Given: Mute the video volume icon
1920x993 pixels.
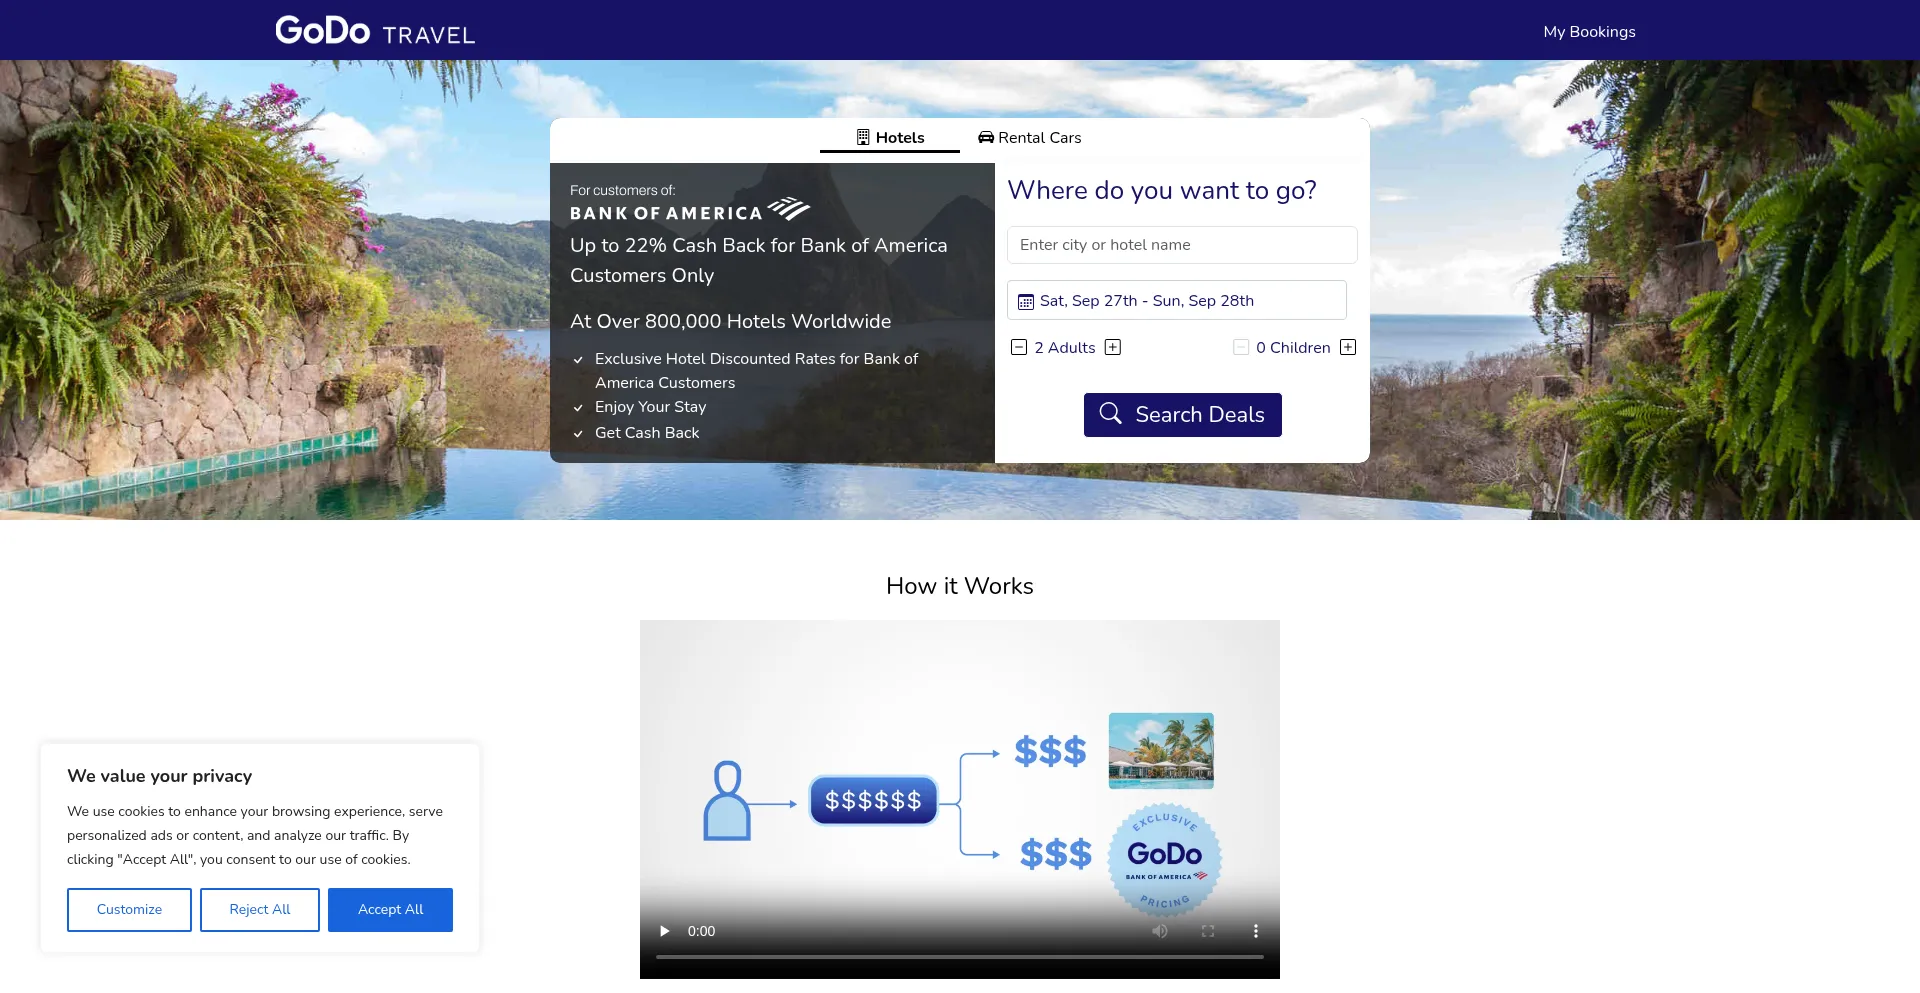Looking at the screenshot, I should (x=1160, y=931).
